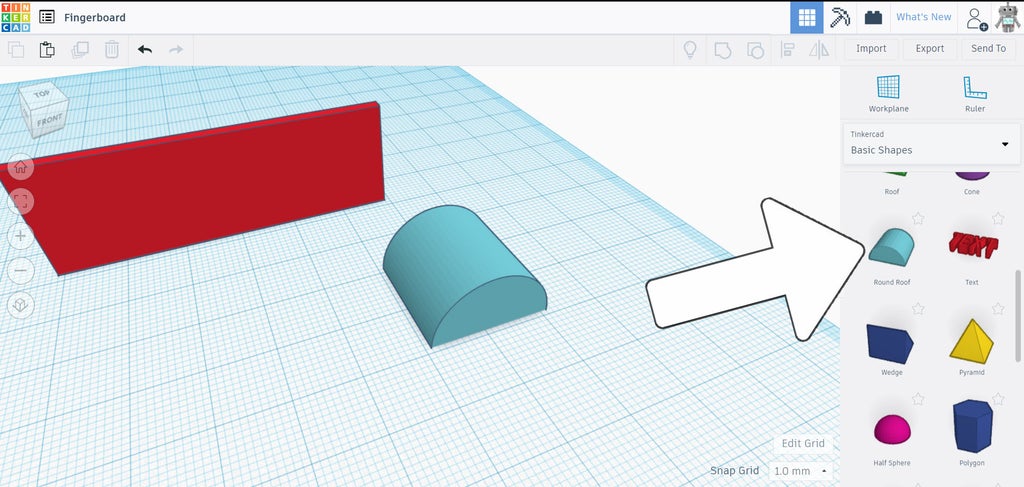Click the Export button

tap(929, 48)
